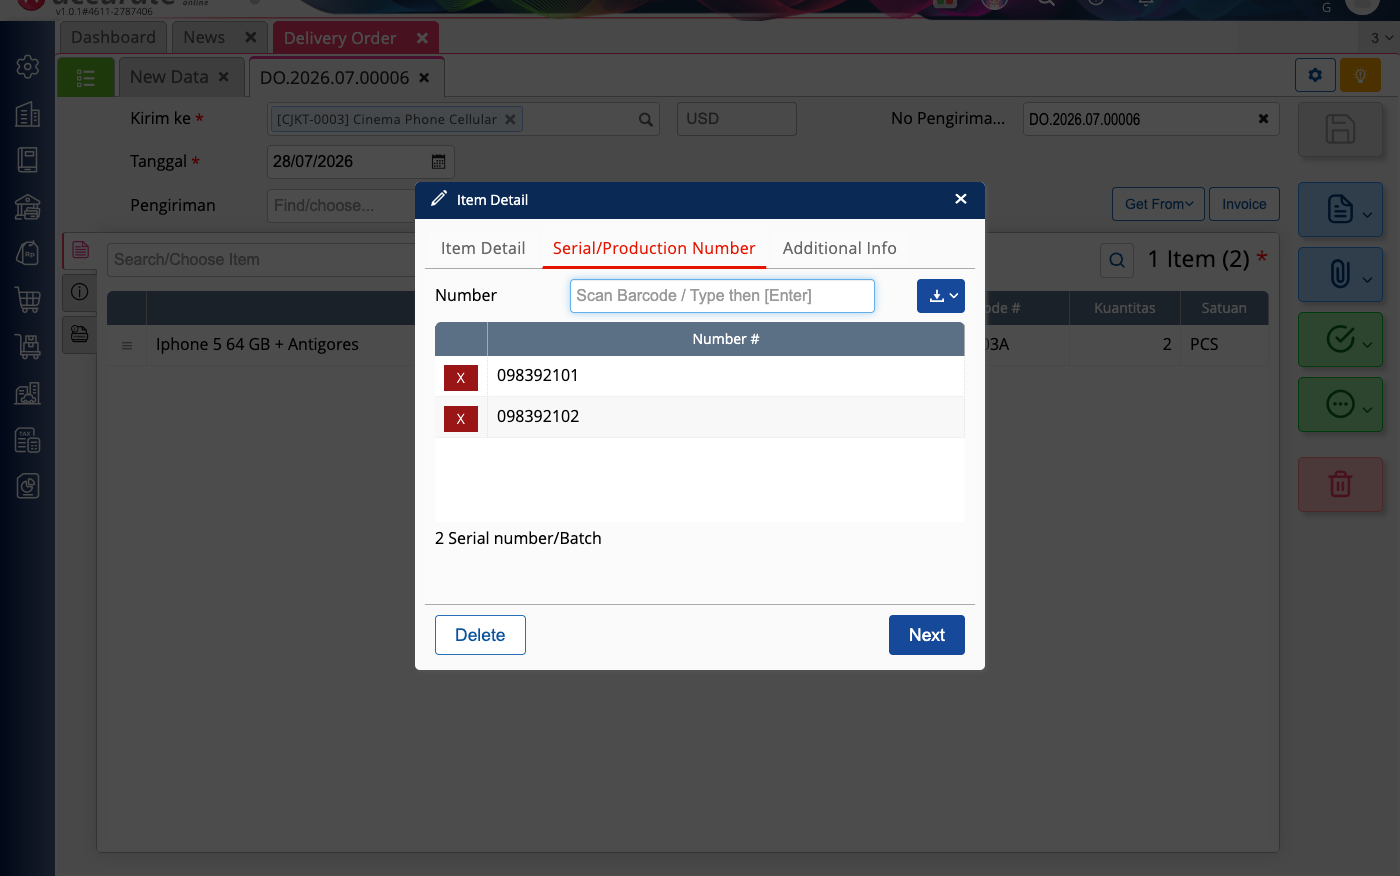Remove serial number 098392101

click(x=461, y=377)
